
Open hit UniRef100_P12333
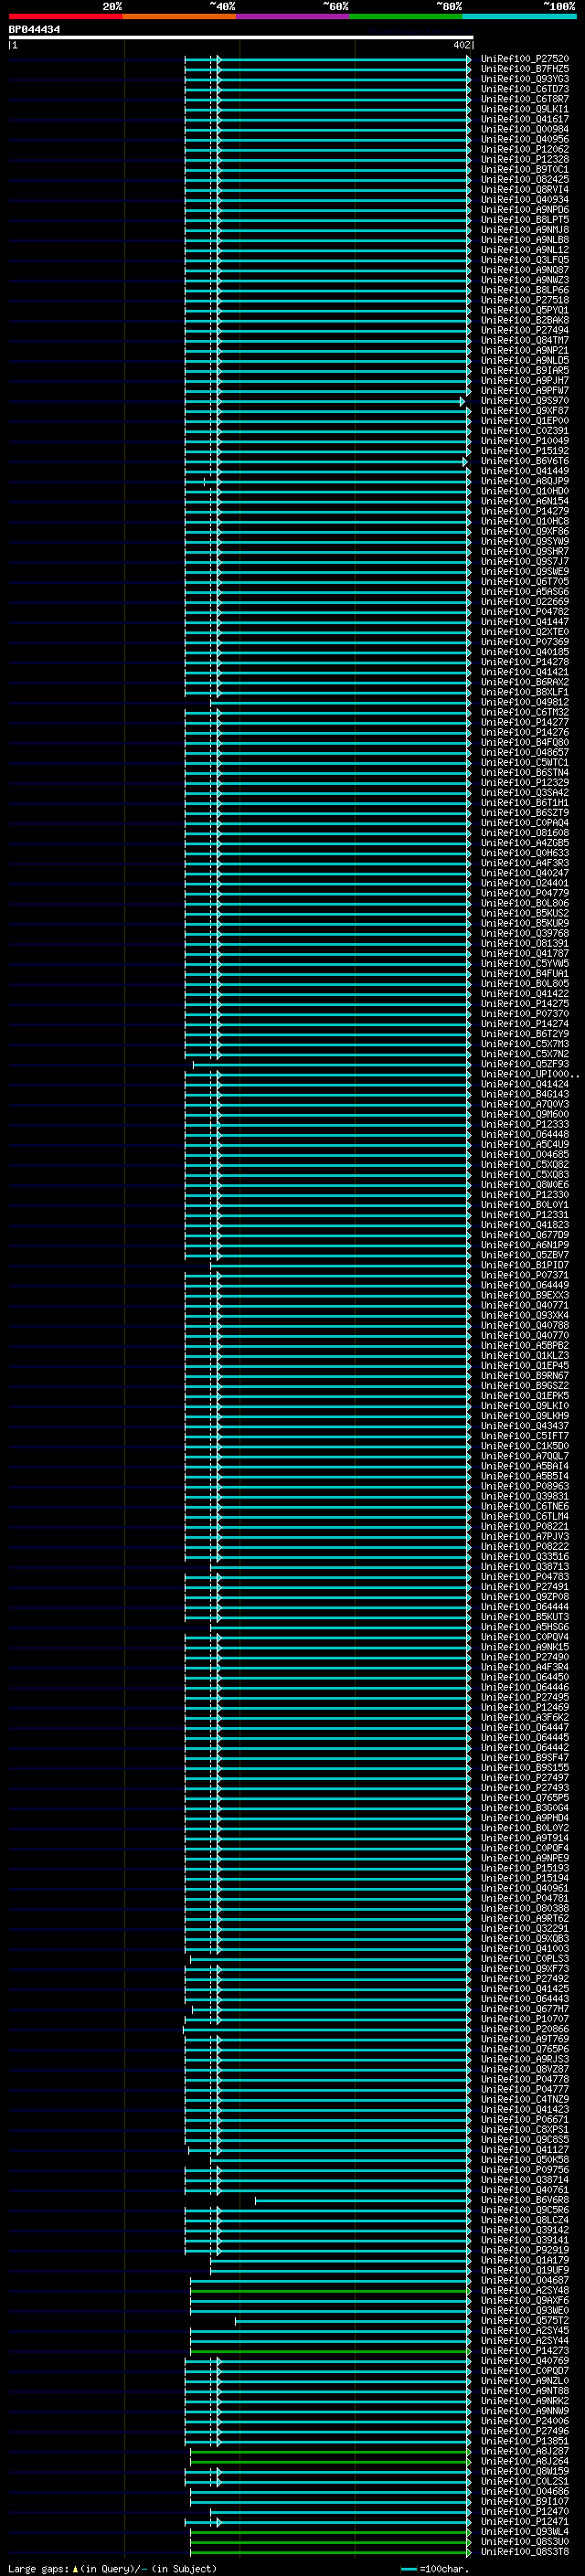(x=525, y=1124)
